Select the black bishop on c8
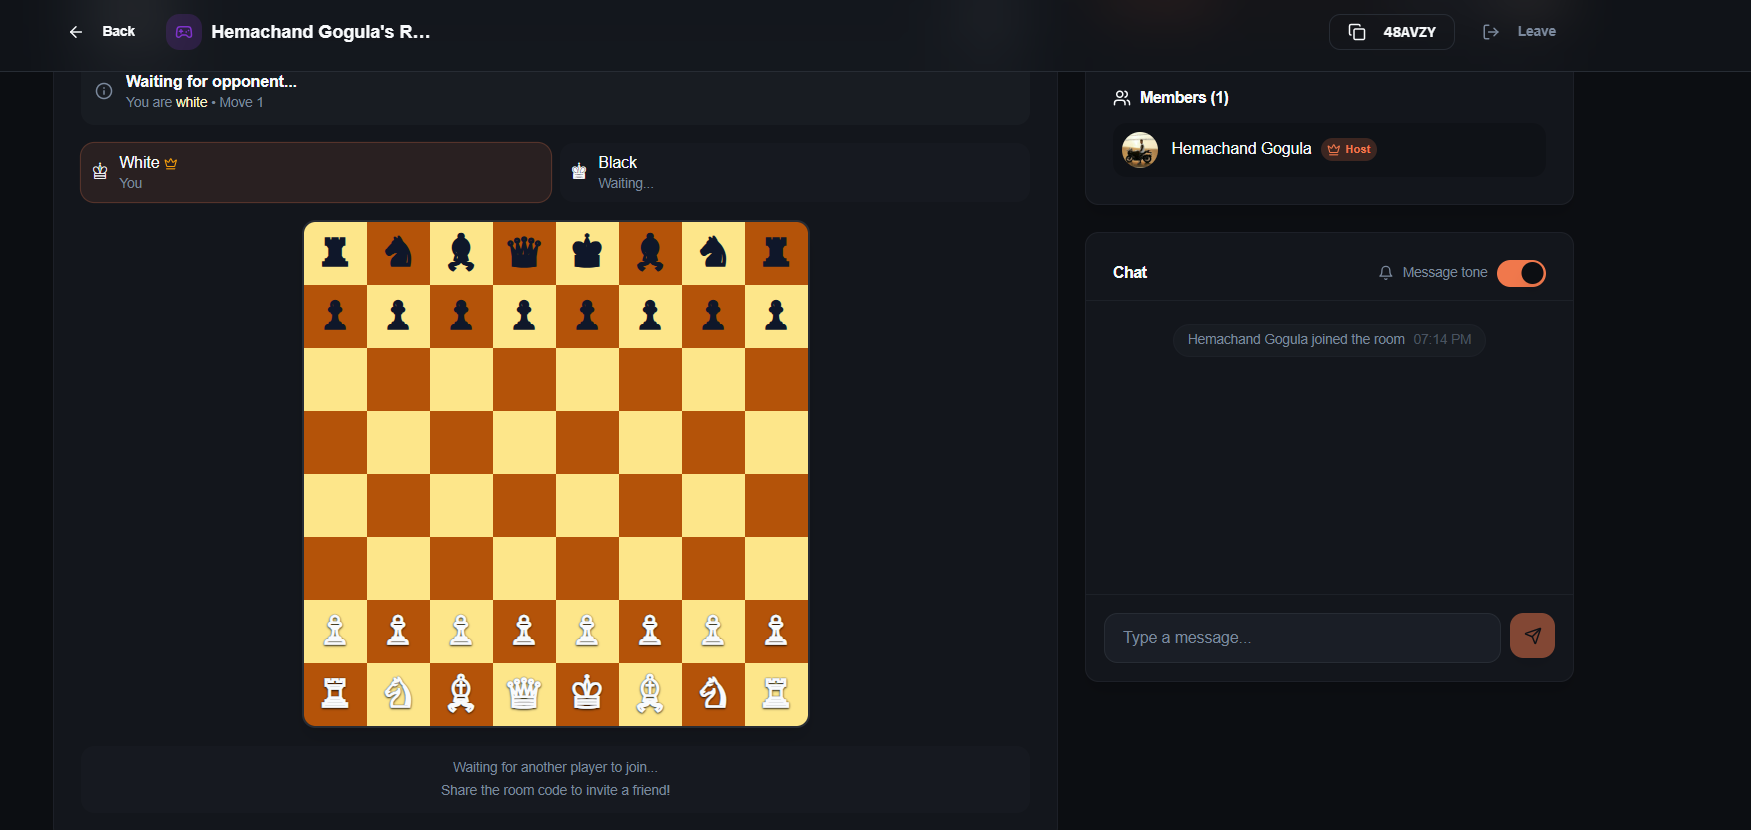1751x830 pixels. 461,253
